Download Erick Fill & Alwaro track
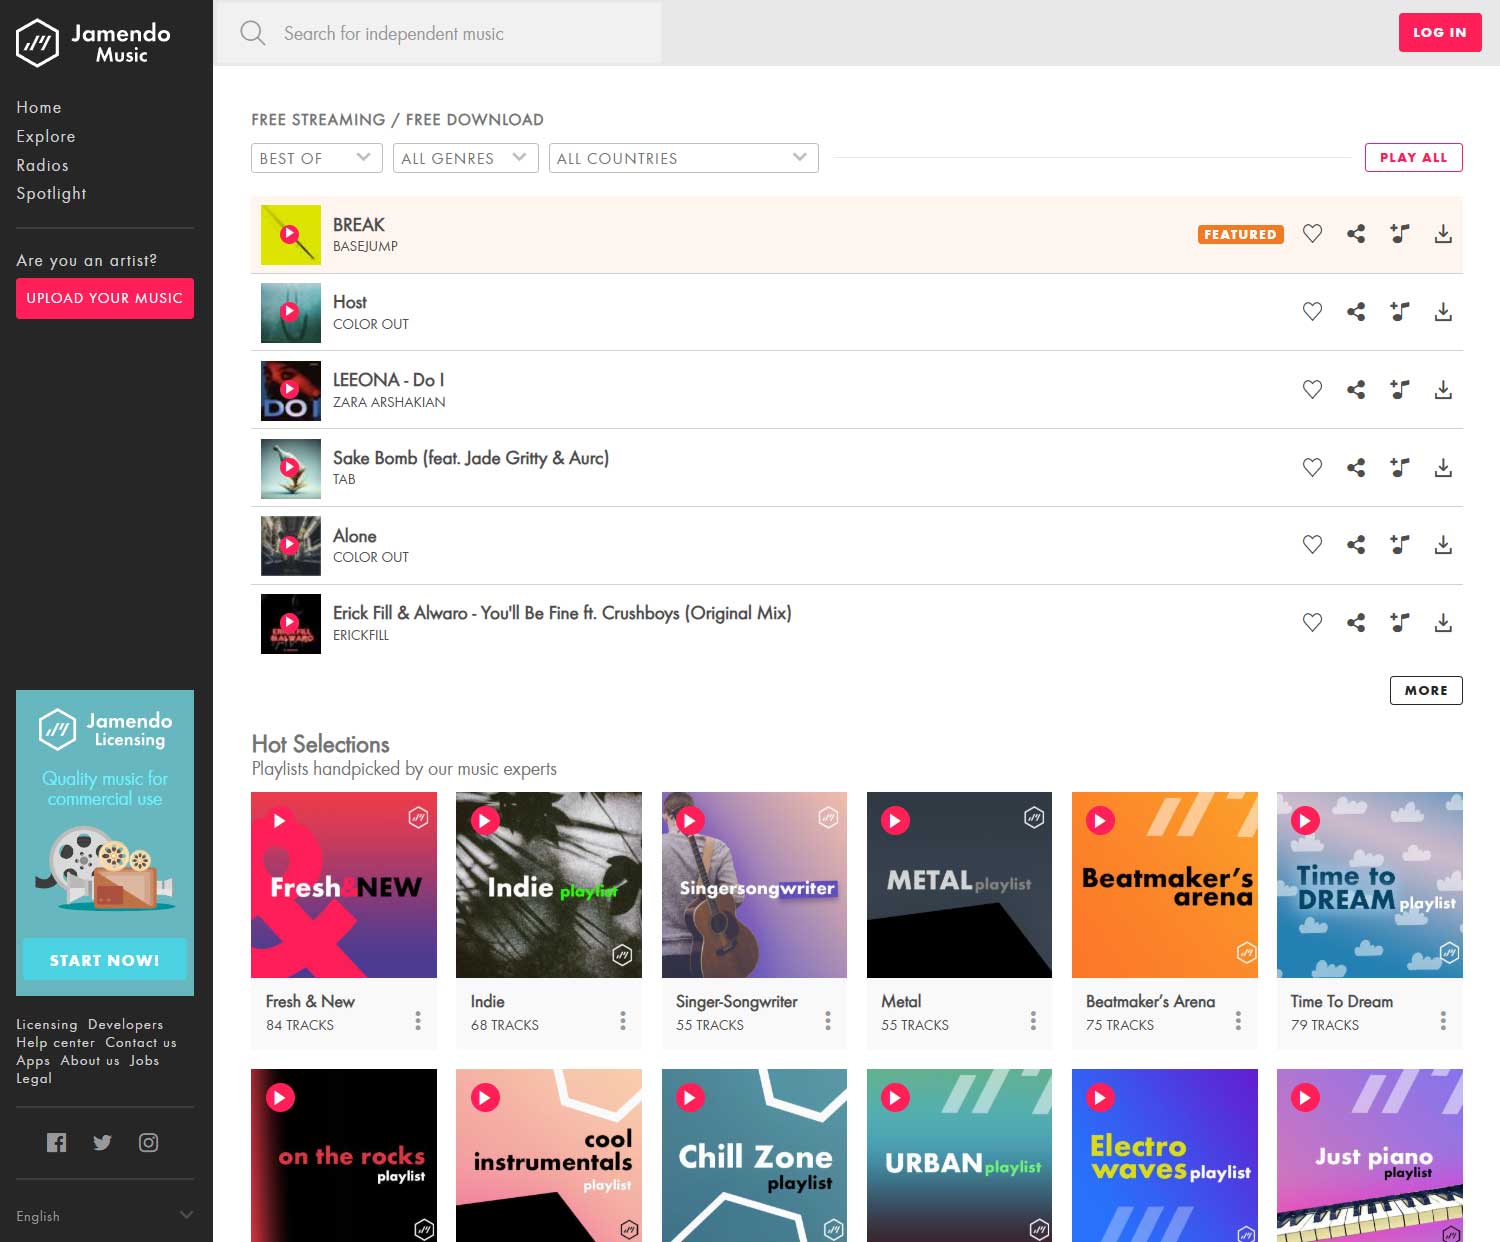The height and width of the screenshot is (1242, 1500). pyautogui.click(x=1443, y=623)
